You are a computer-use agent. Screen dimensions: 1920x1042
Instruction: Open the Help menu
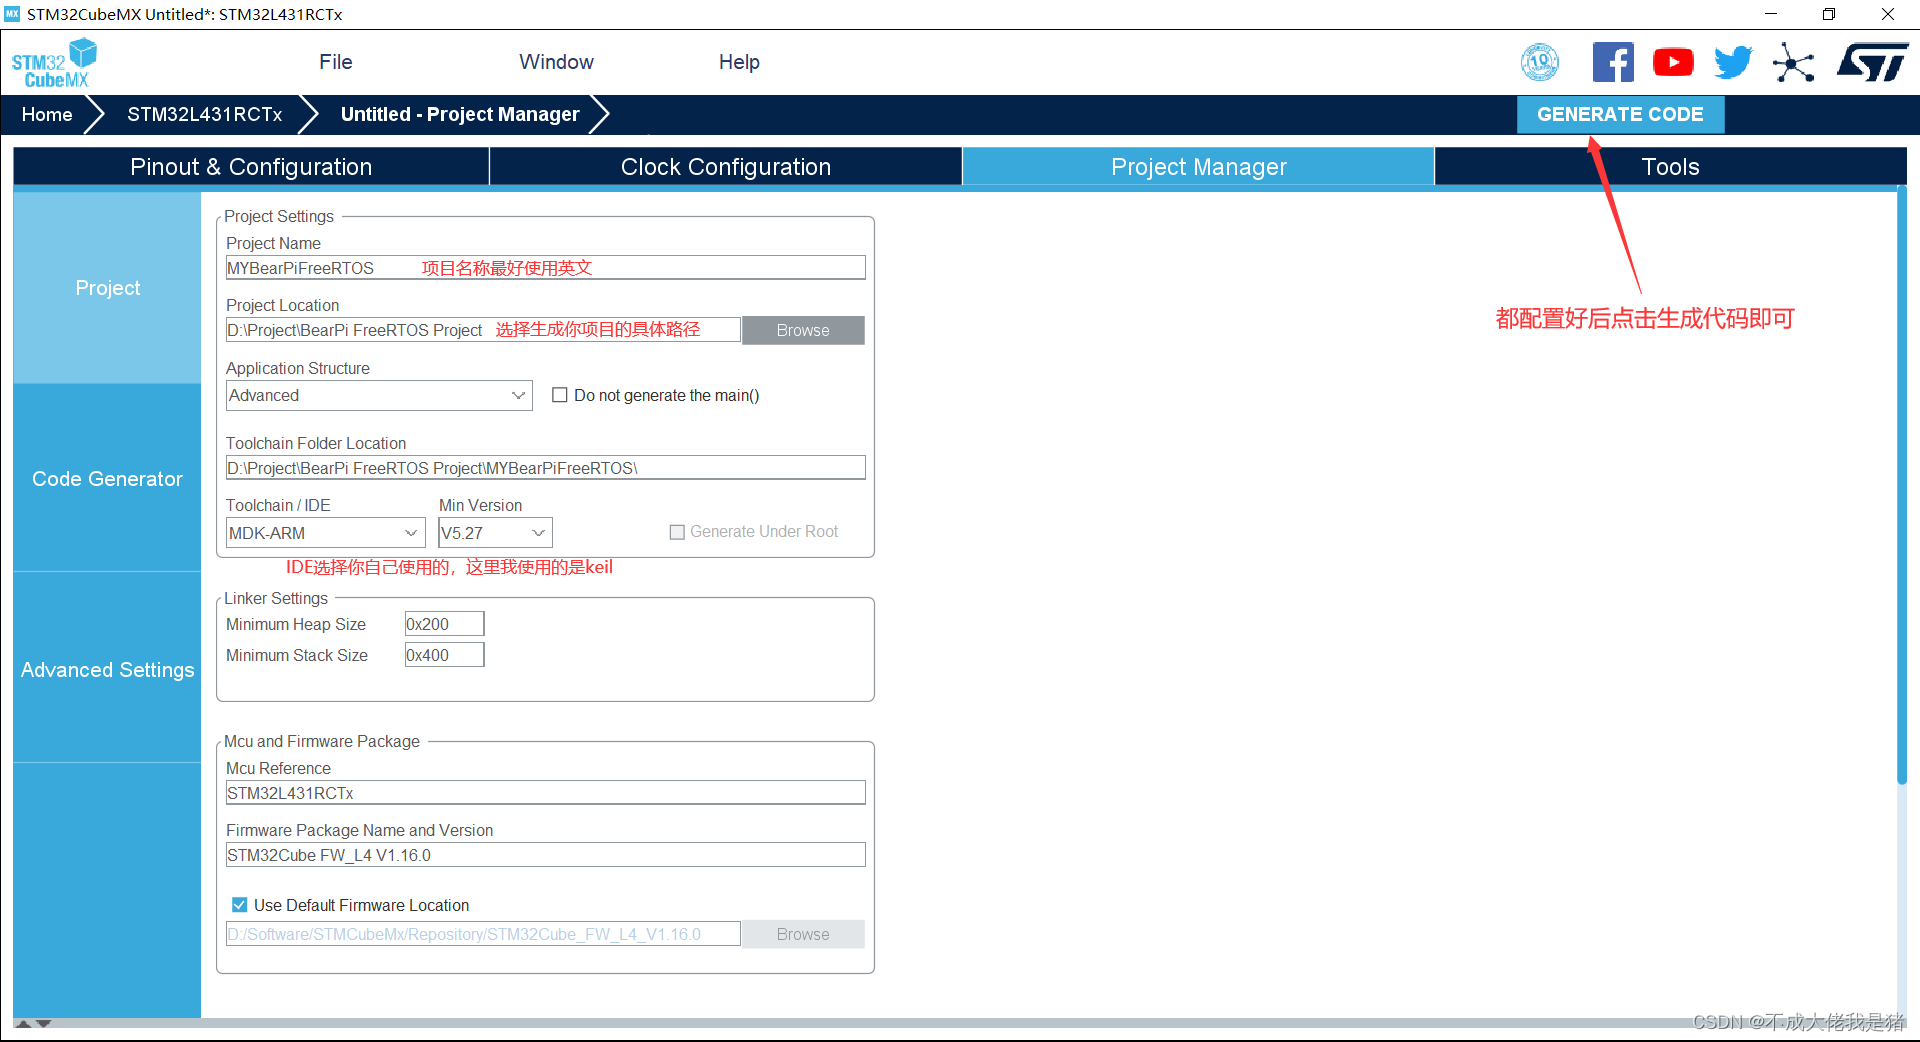739,62
